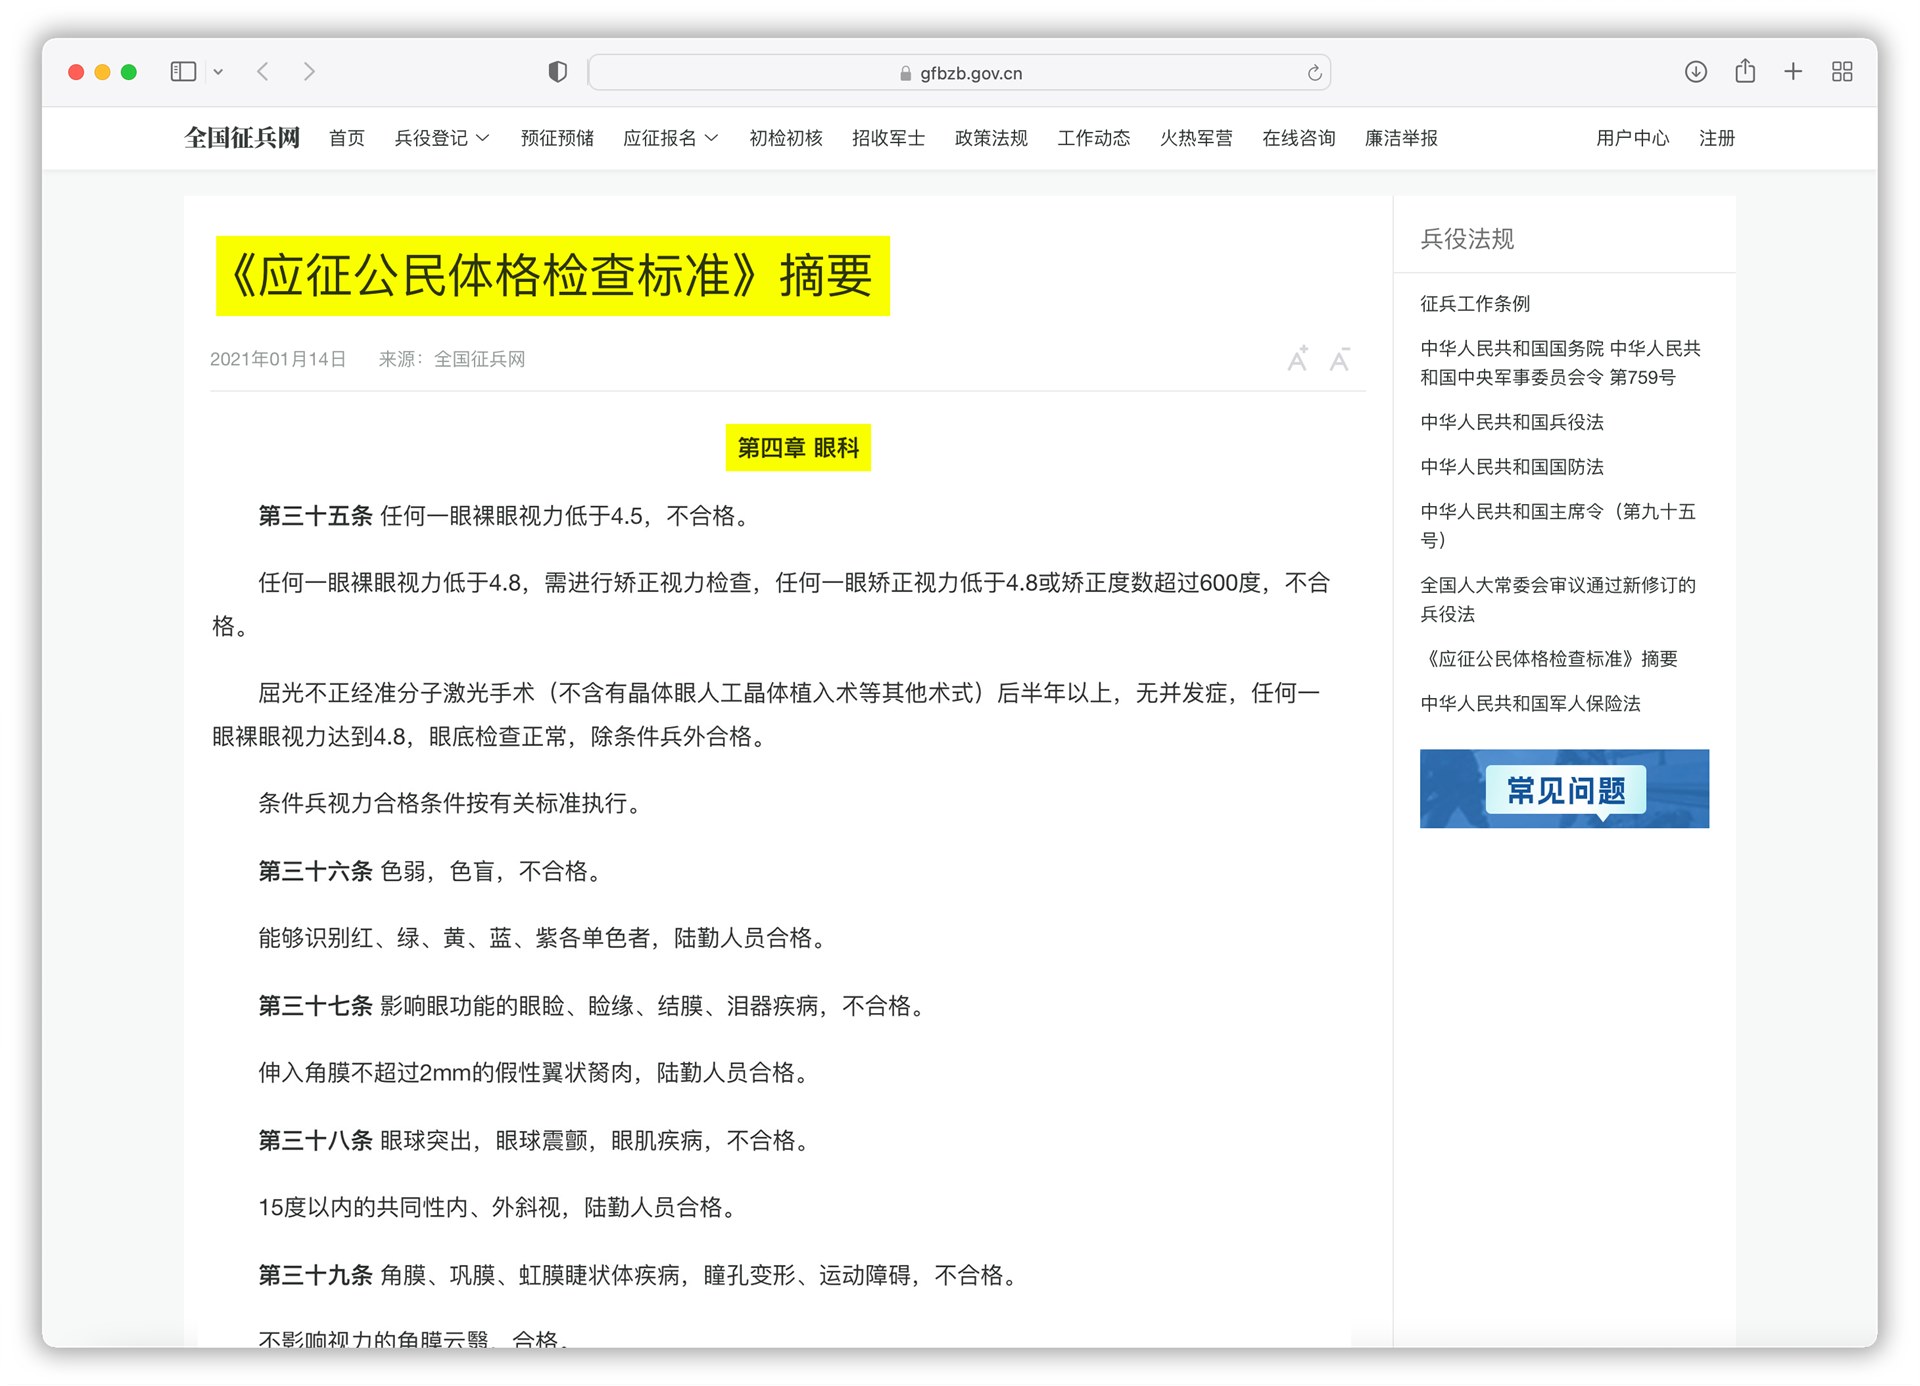Select the 政策法规 navigation item
Viewport: 1920px width, 1386px height.
(x=991, y=138)
